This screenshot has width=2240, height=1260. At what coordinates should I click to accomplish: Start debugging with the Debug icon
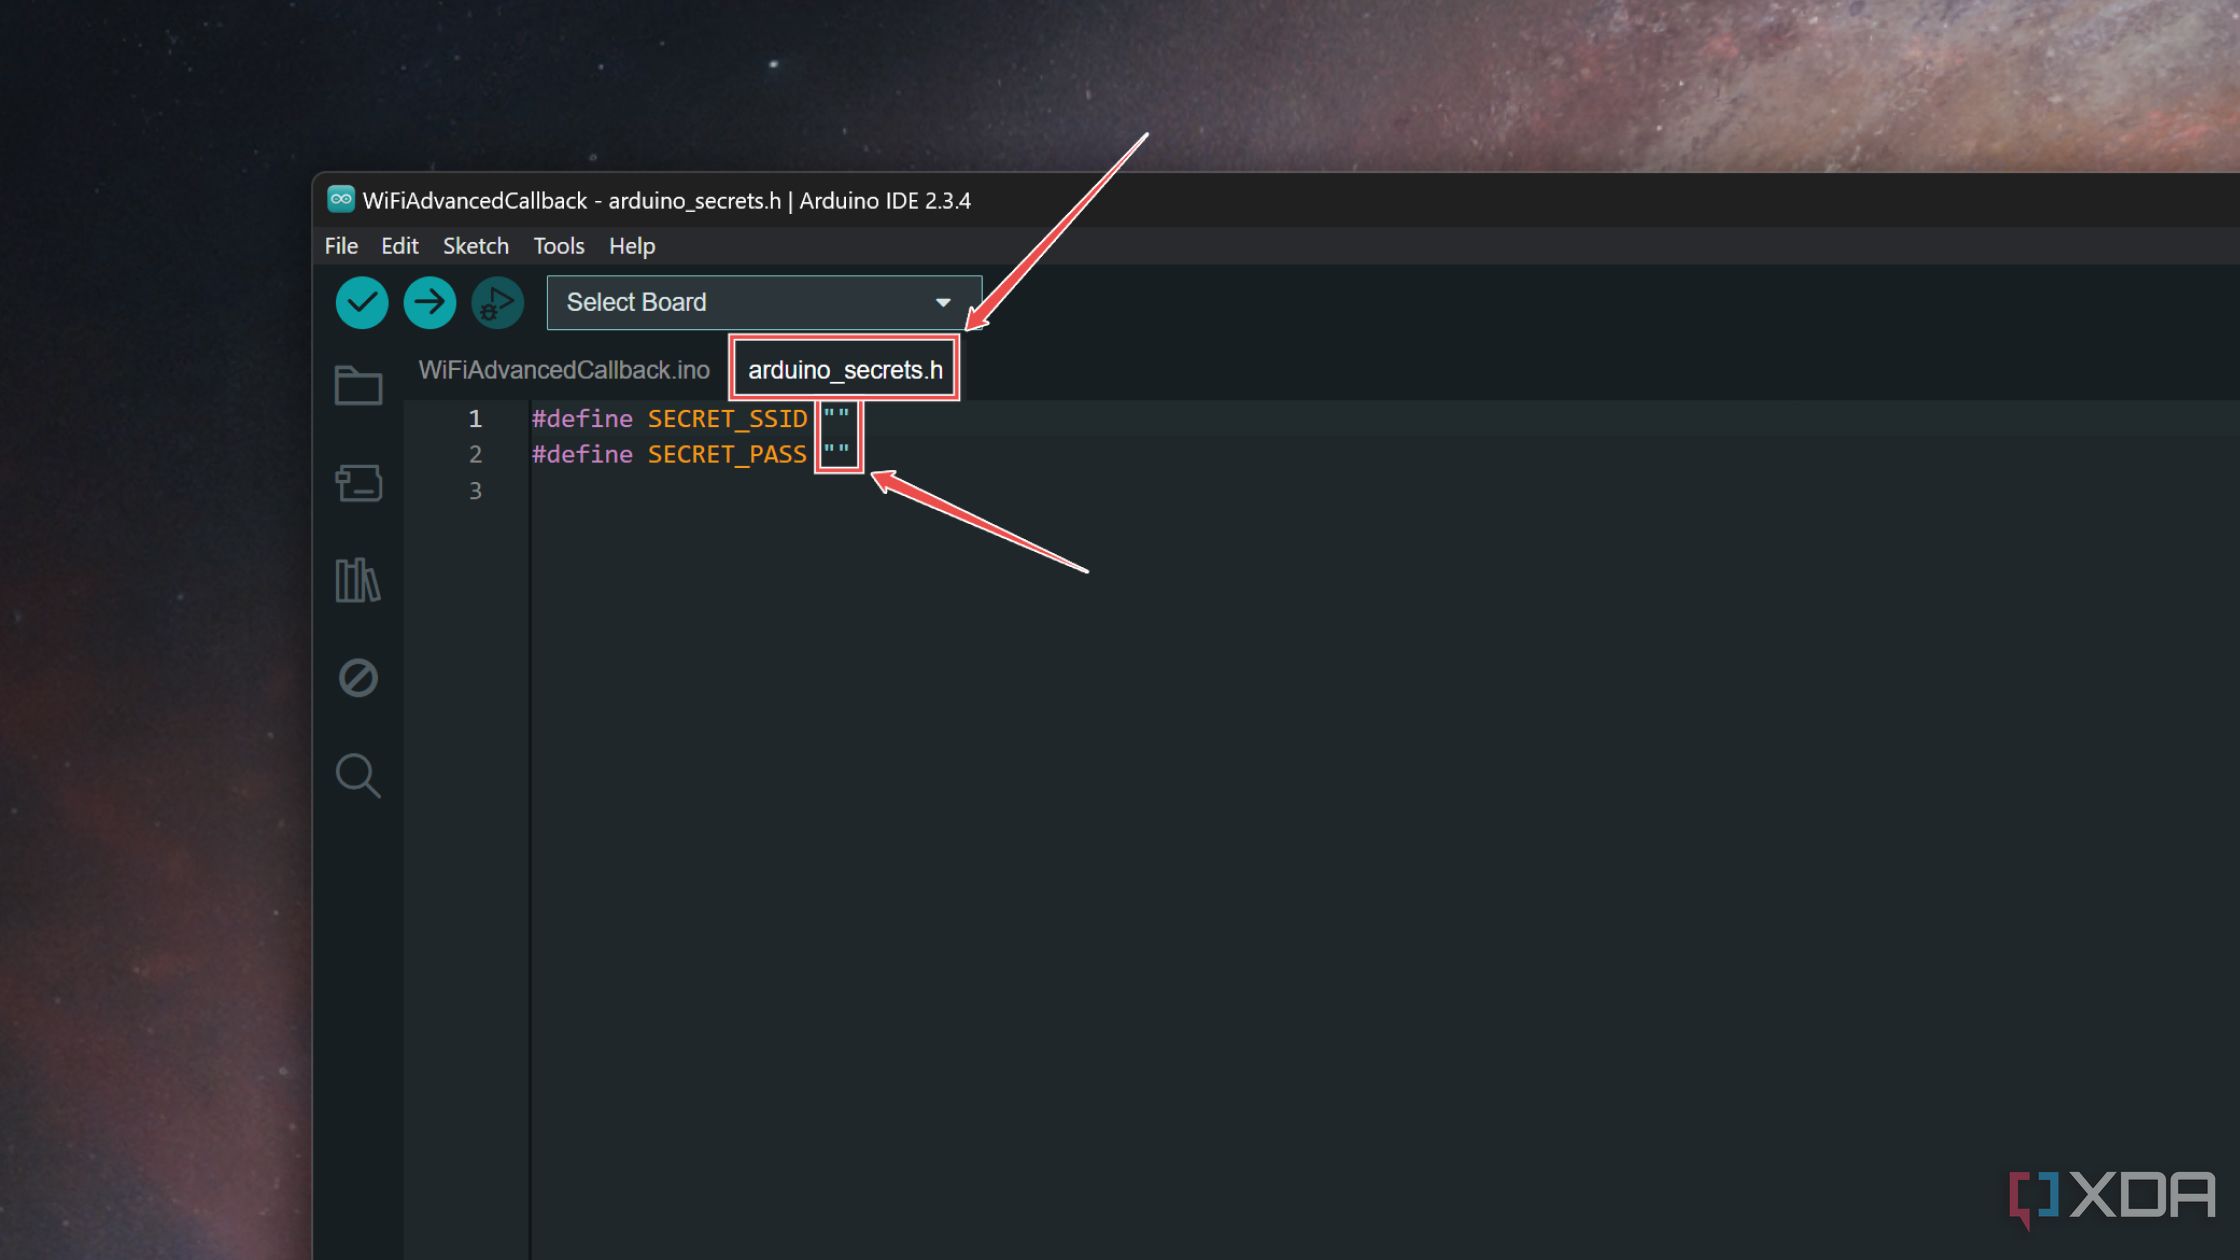pos(497,302)
